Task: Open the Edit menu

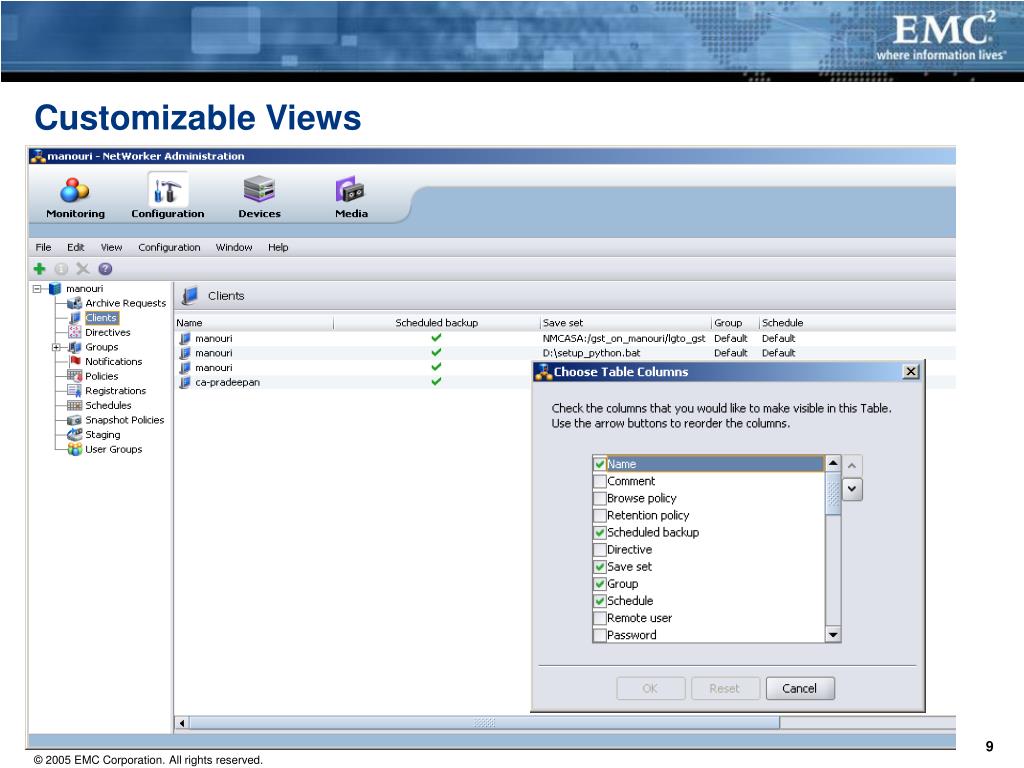Action: 75,248
